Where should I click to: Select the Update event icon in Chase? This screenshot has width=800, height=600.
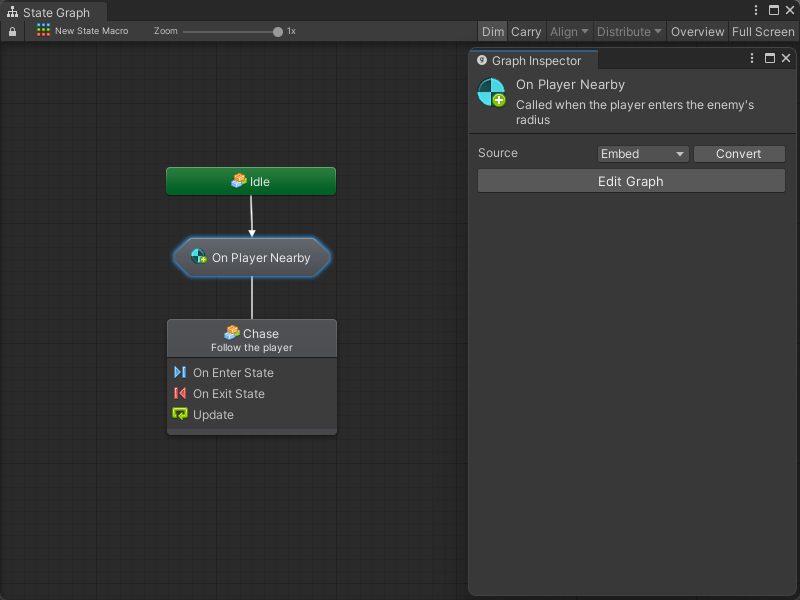point(180,414)
